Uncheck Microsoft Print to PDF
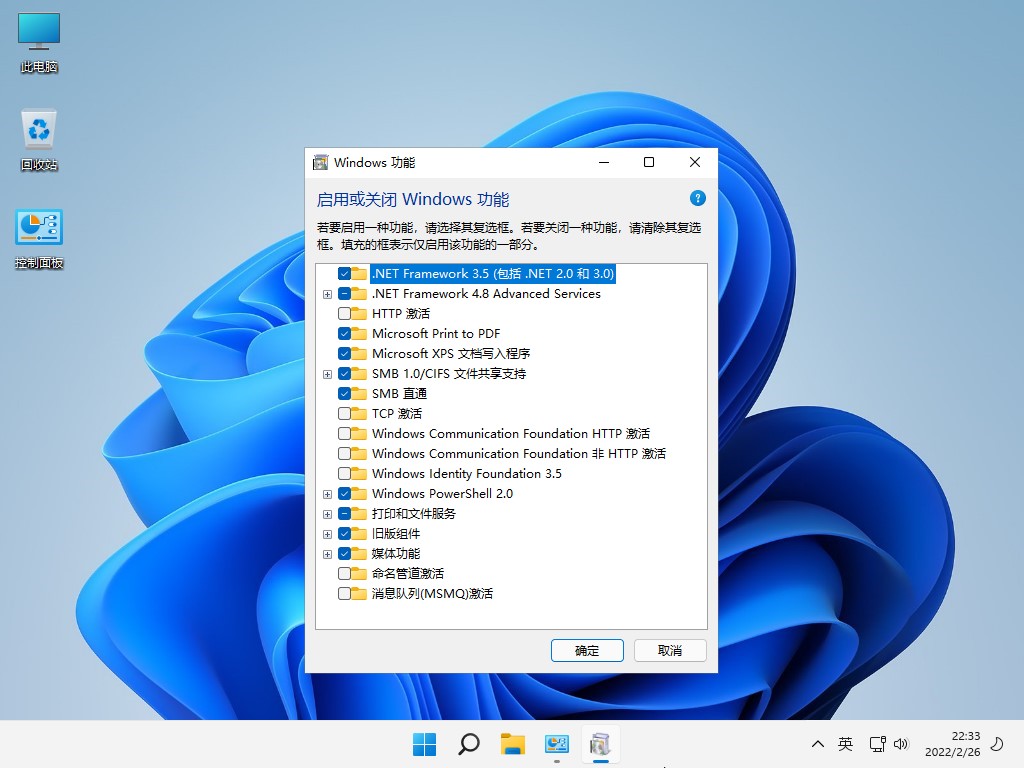This screenshot has height=768, width=1024. click(x=345, y=334)
